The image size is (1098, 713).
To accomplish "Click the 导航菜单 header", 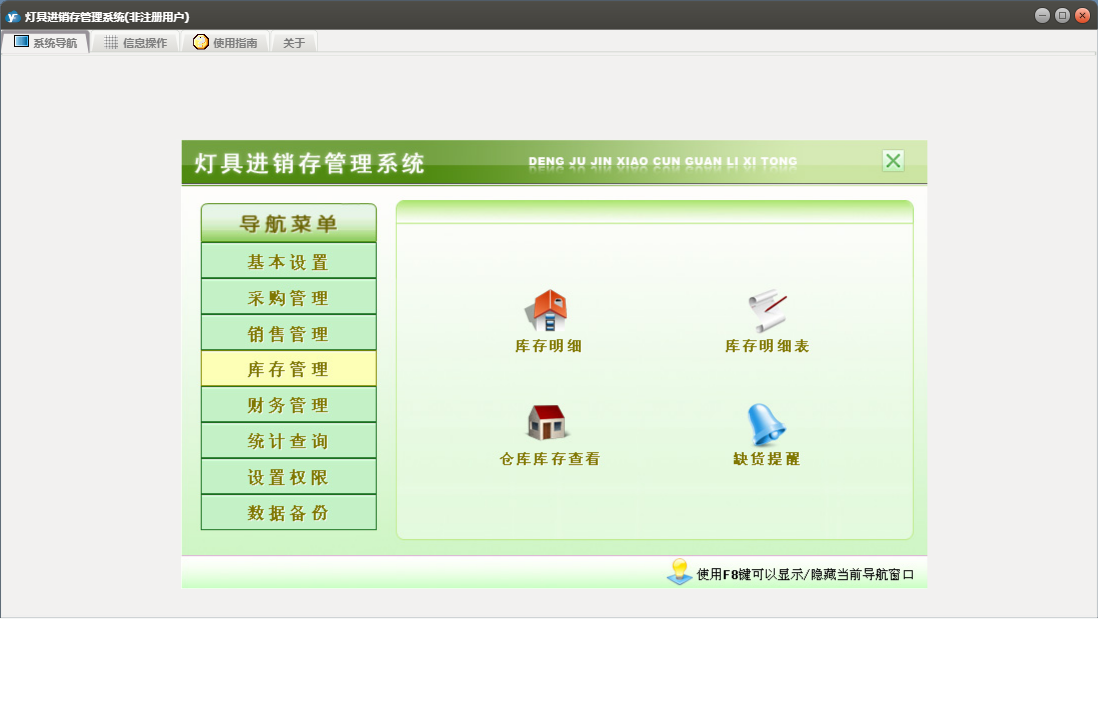I will point(289,223).
